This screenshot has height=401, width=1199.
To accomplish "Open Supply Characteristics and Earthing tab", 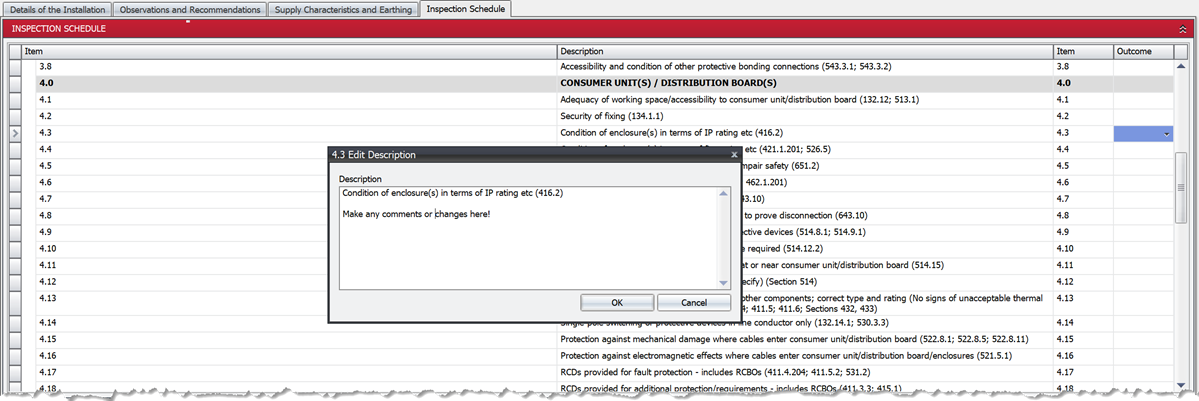I will coord(344,9).
